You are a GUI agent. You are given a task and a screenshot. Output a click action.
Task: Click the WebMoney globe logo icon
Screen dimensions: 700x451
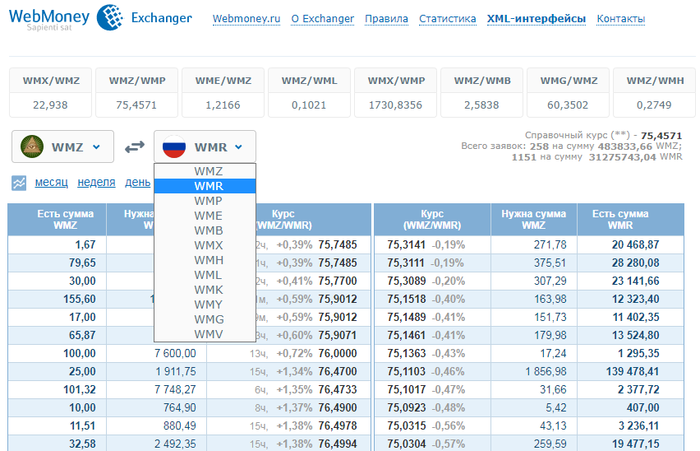[110, 17]
